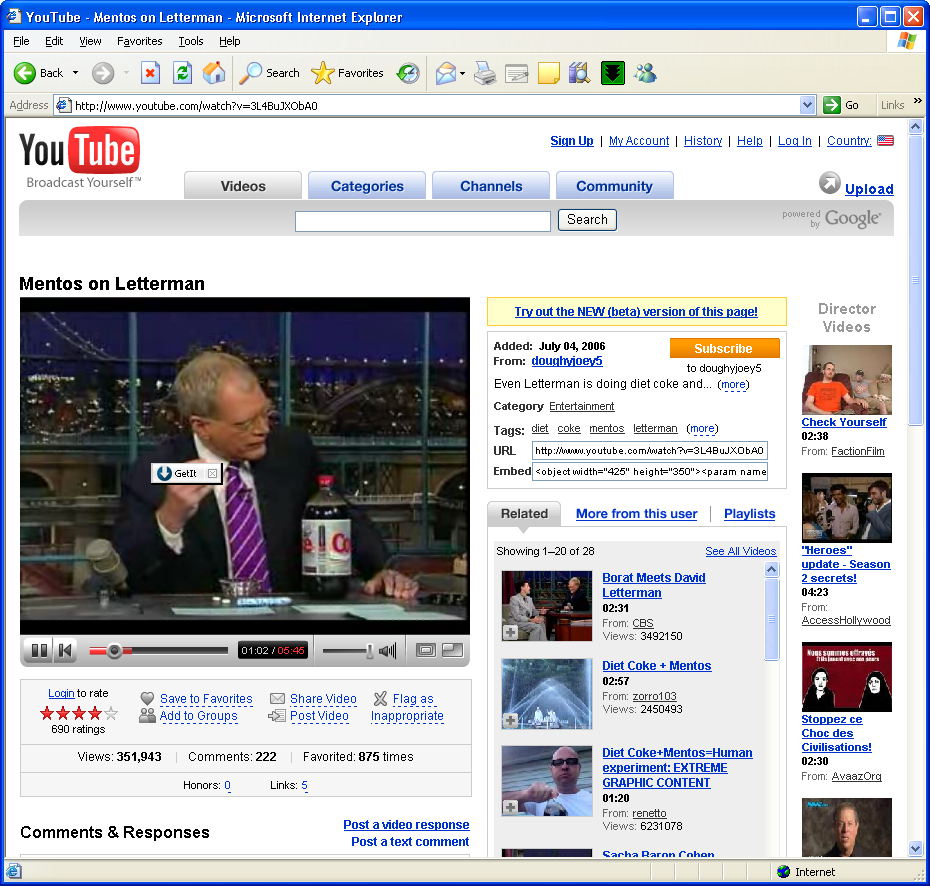Image resolution: width=930 pixels, height=886 pixels.
Task: Click the yellow note toolbar icon
Action: 549,74
